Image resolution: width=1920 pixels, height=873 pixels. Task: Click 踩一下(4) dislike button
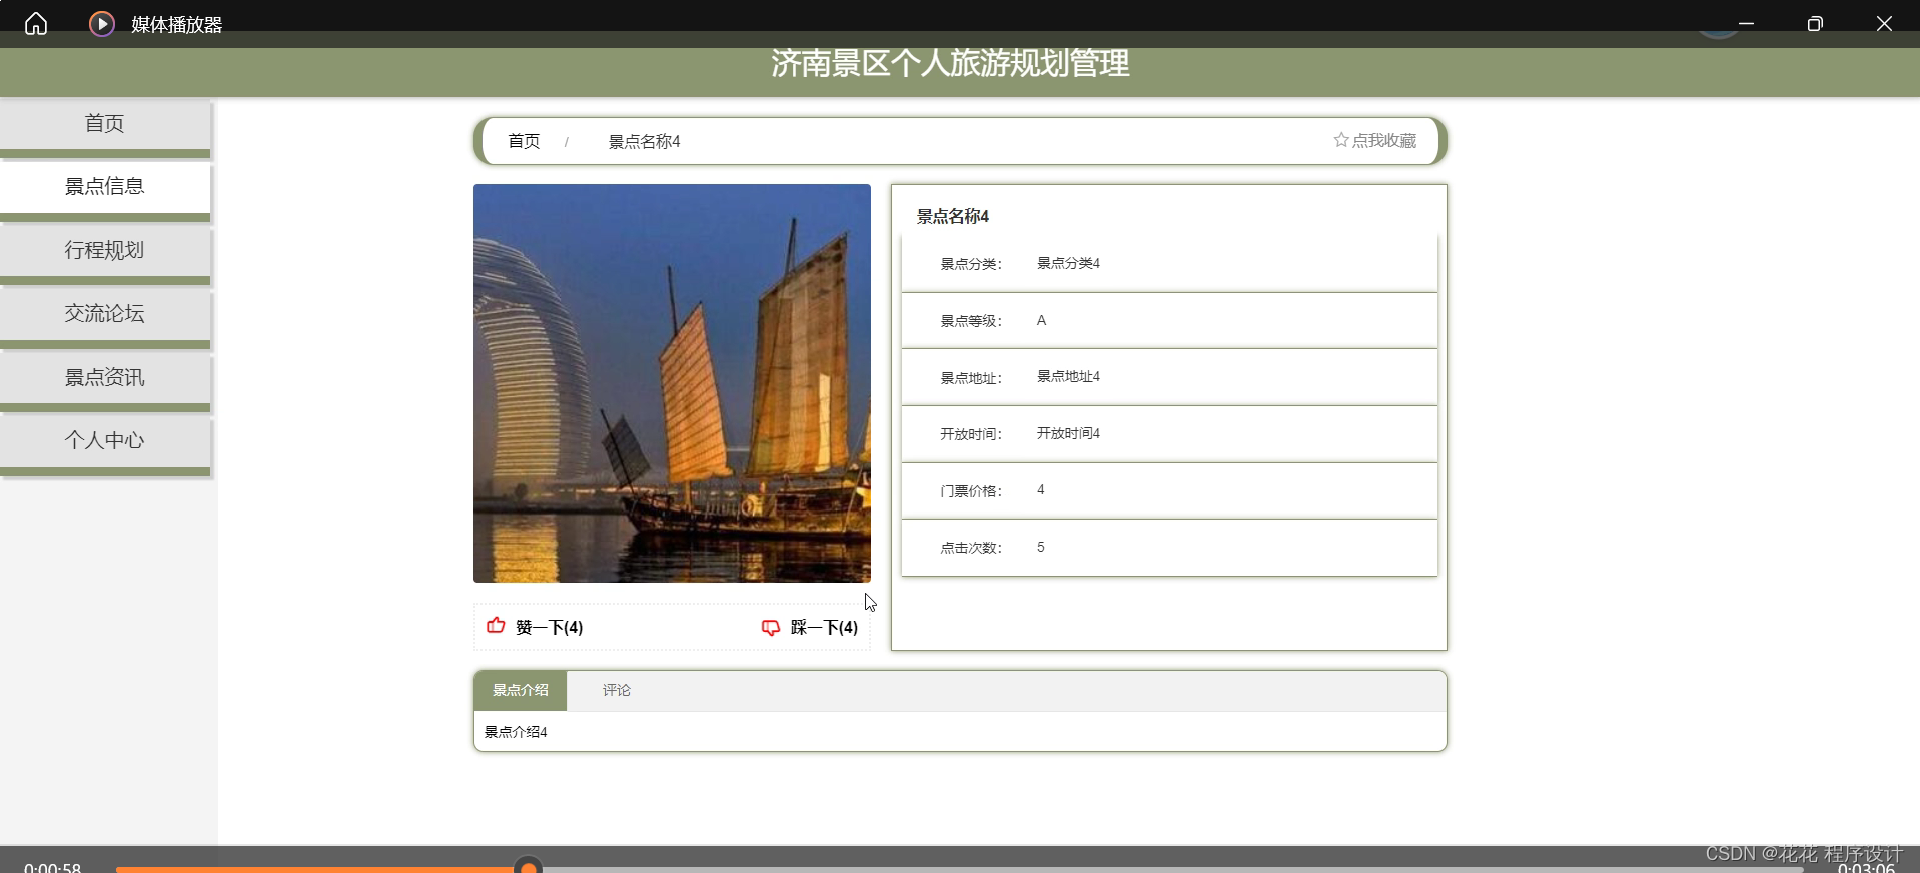(810, 627)
